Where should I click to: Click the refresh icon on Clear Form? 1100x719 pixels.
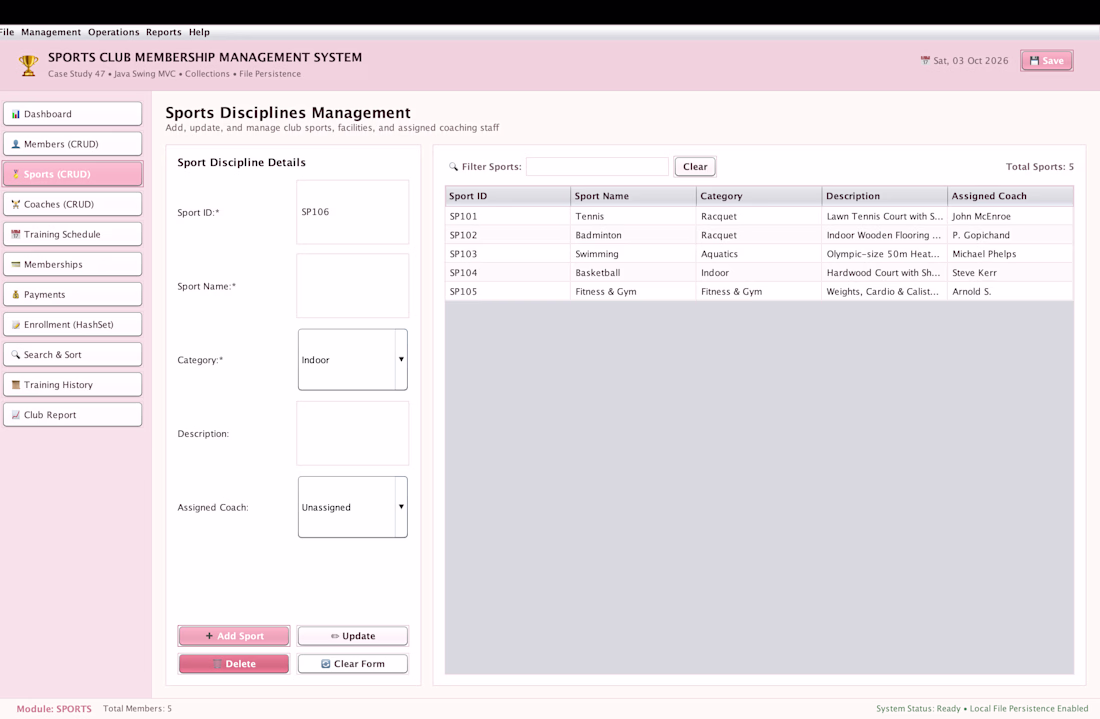[x=326, y=664]
